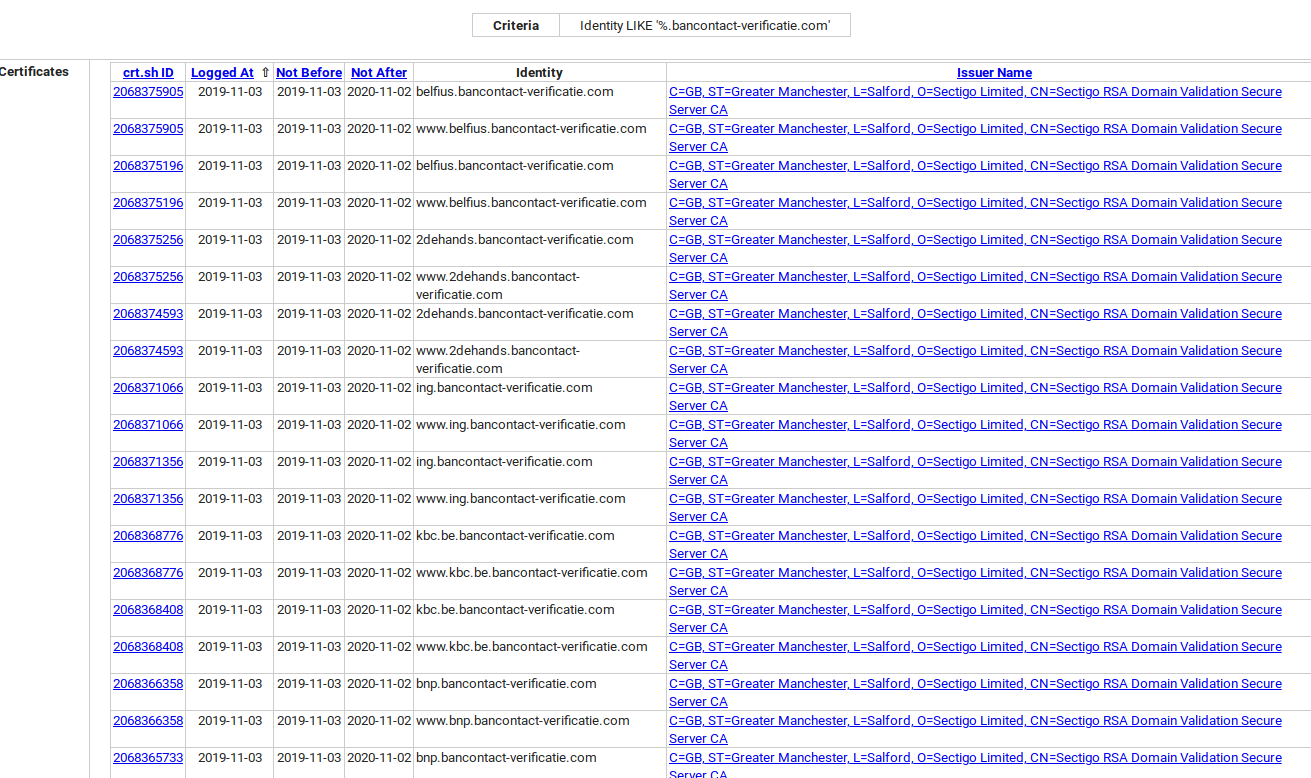The width and height of the screenshot is (1311, 778).
Task: Sort the table by Logged At
Action: (x=222, y=73)
